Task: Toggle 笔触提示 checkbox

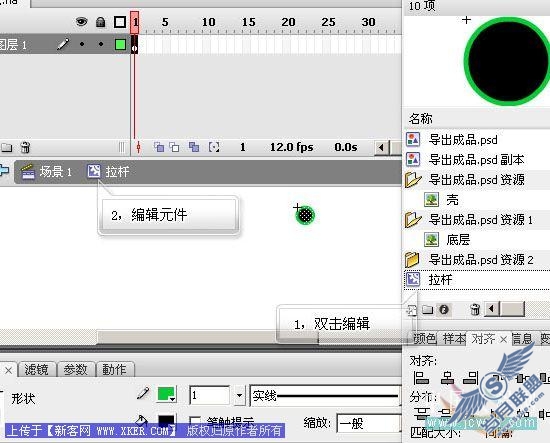Action: click(195, 421)
